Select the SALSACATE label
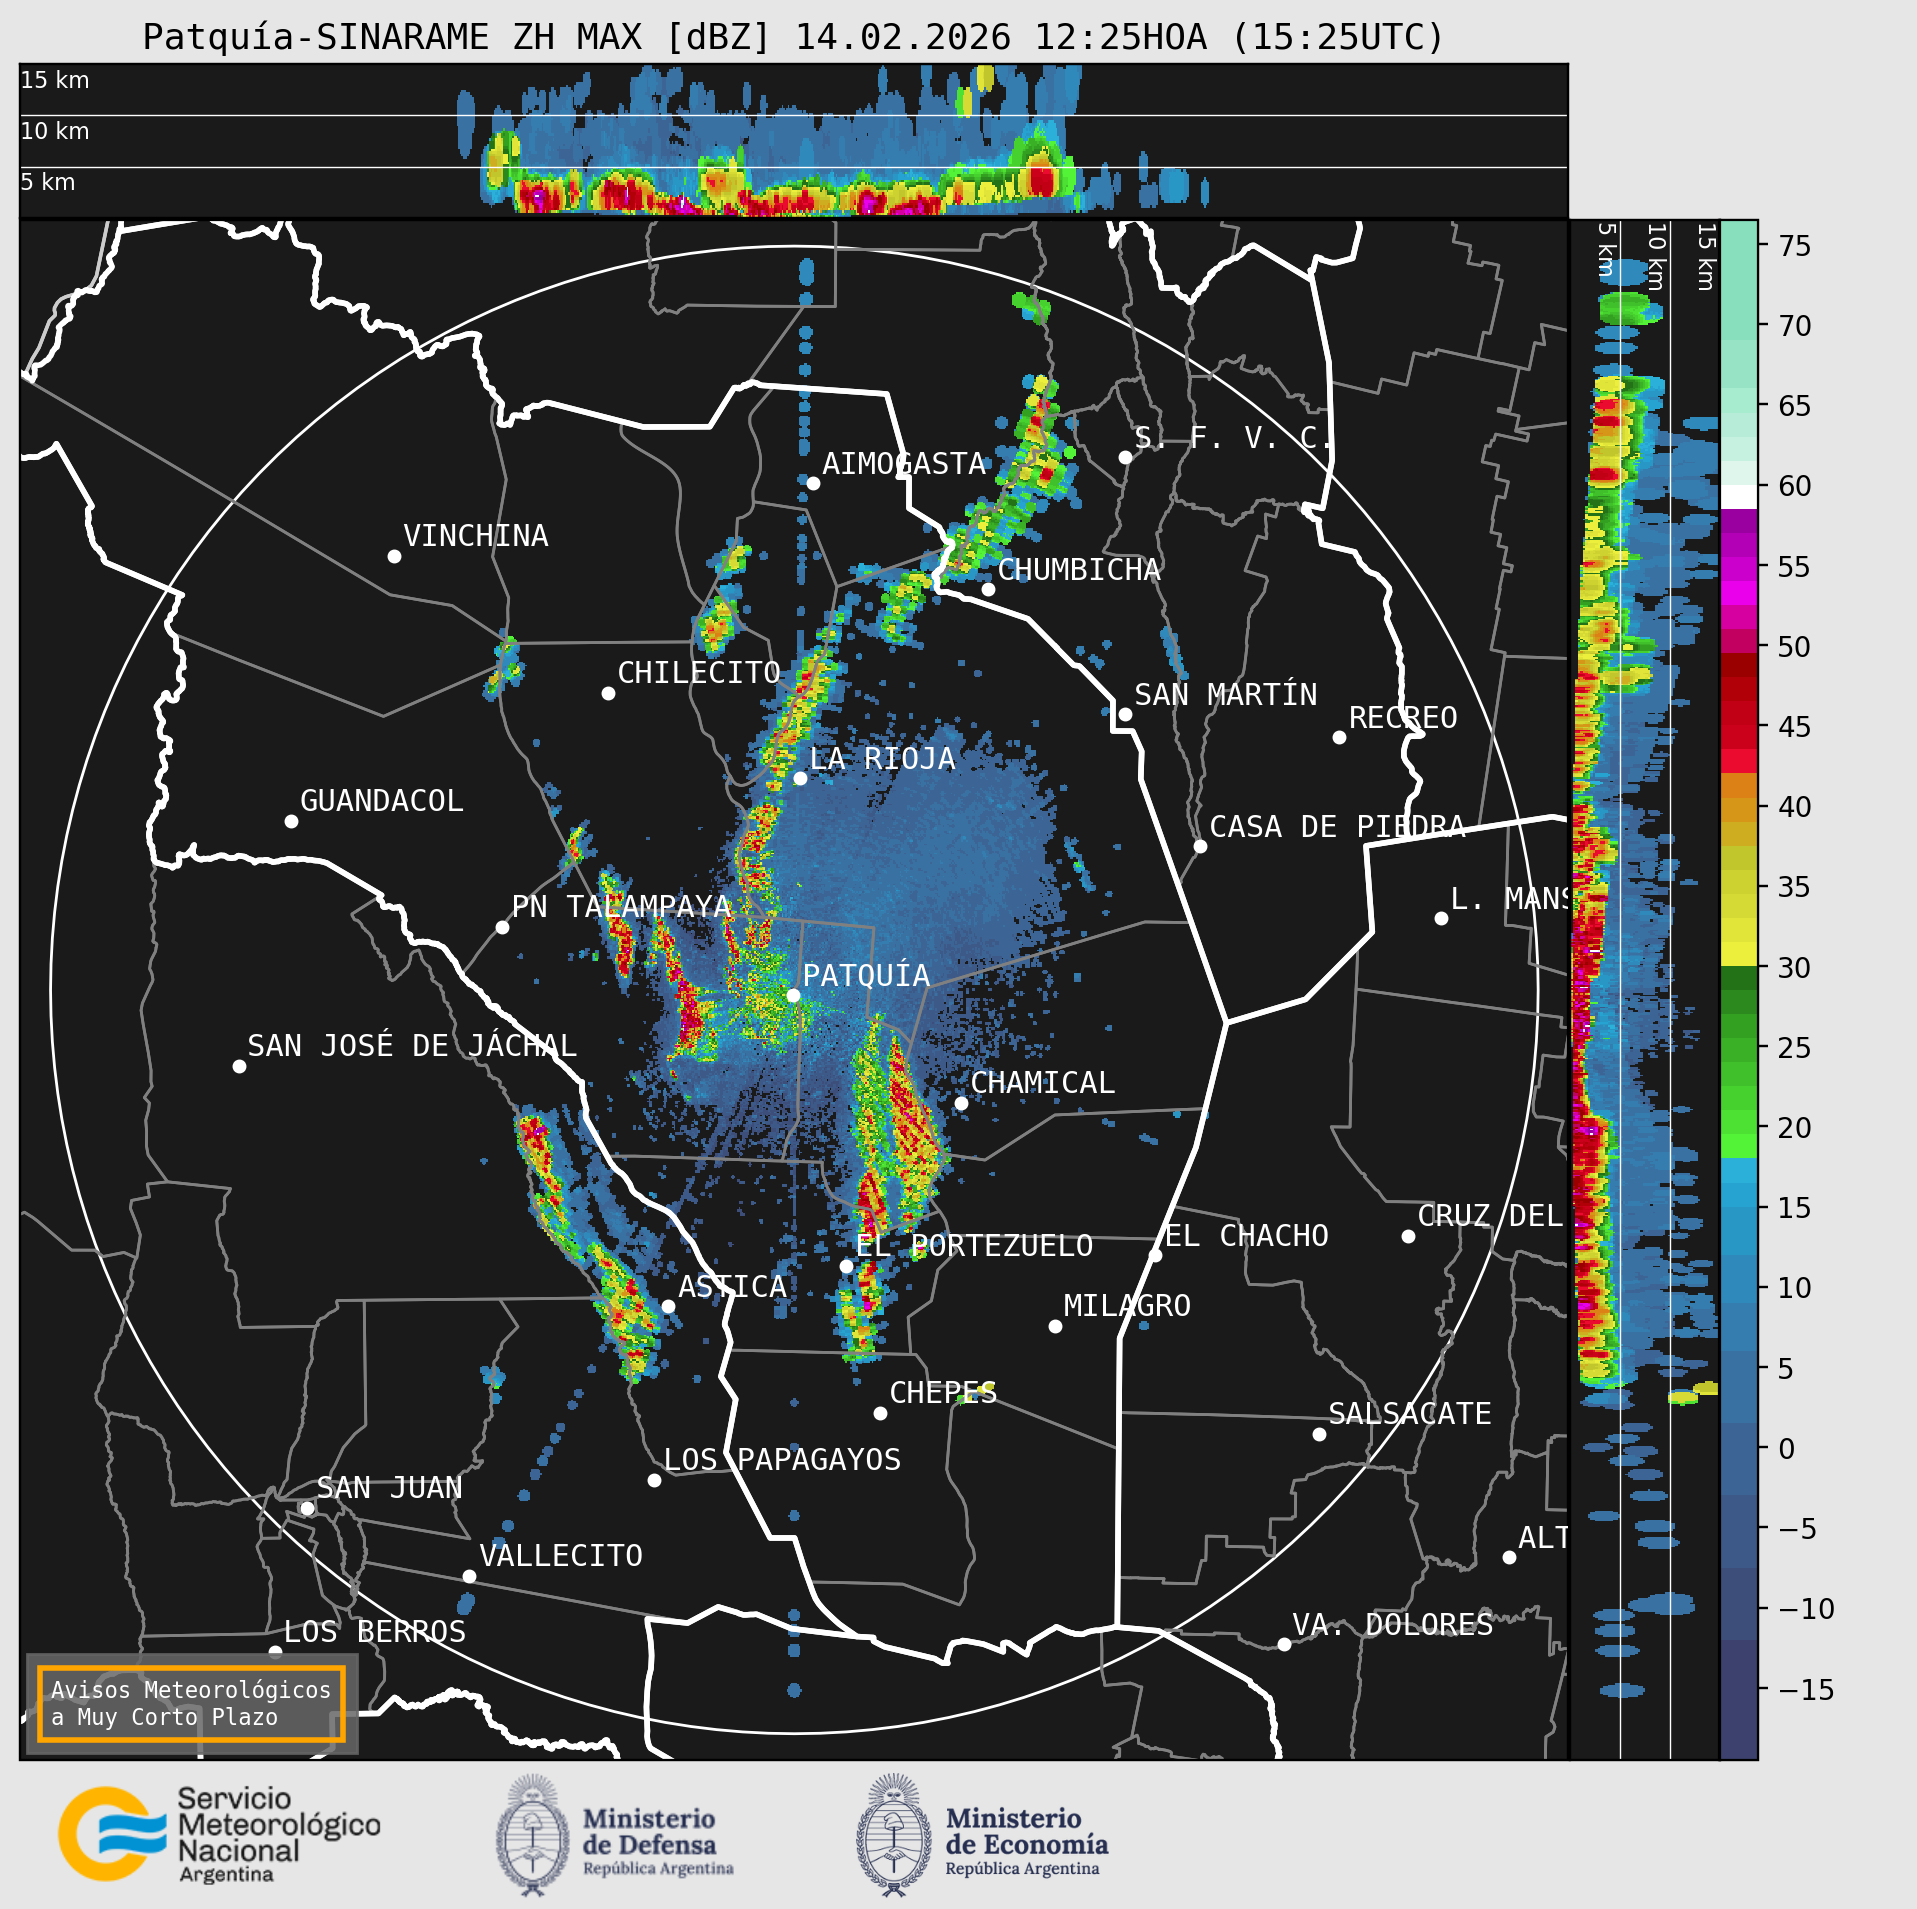This screenshot has width=1917, height=1909. 1410,1413
